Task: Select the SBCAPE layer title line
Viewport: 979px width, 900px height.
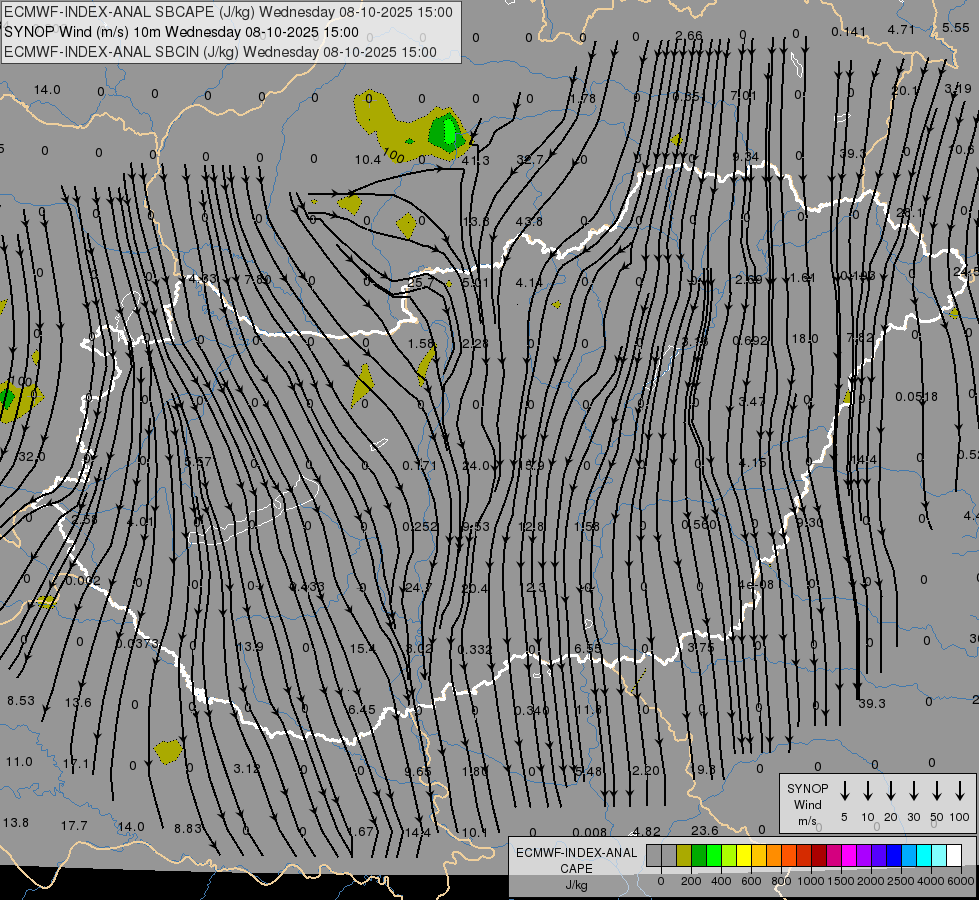Action: [x=228, y=12]
